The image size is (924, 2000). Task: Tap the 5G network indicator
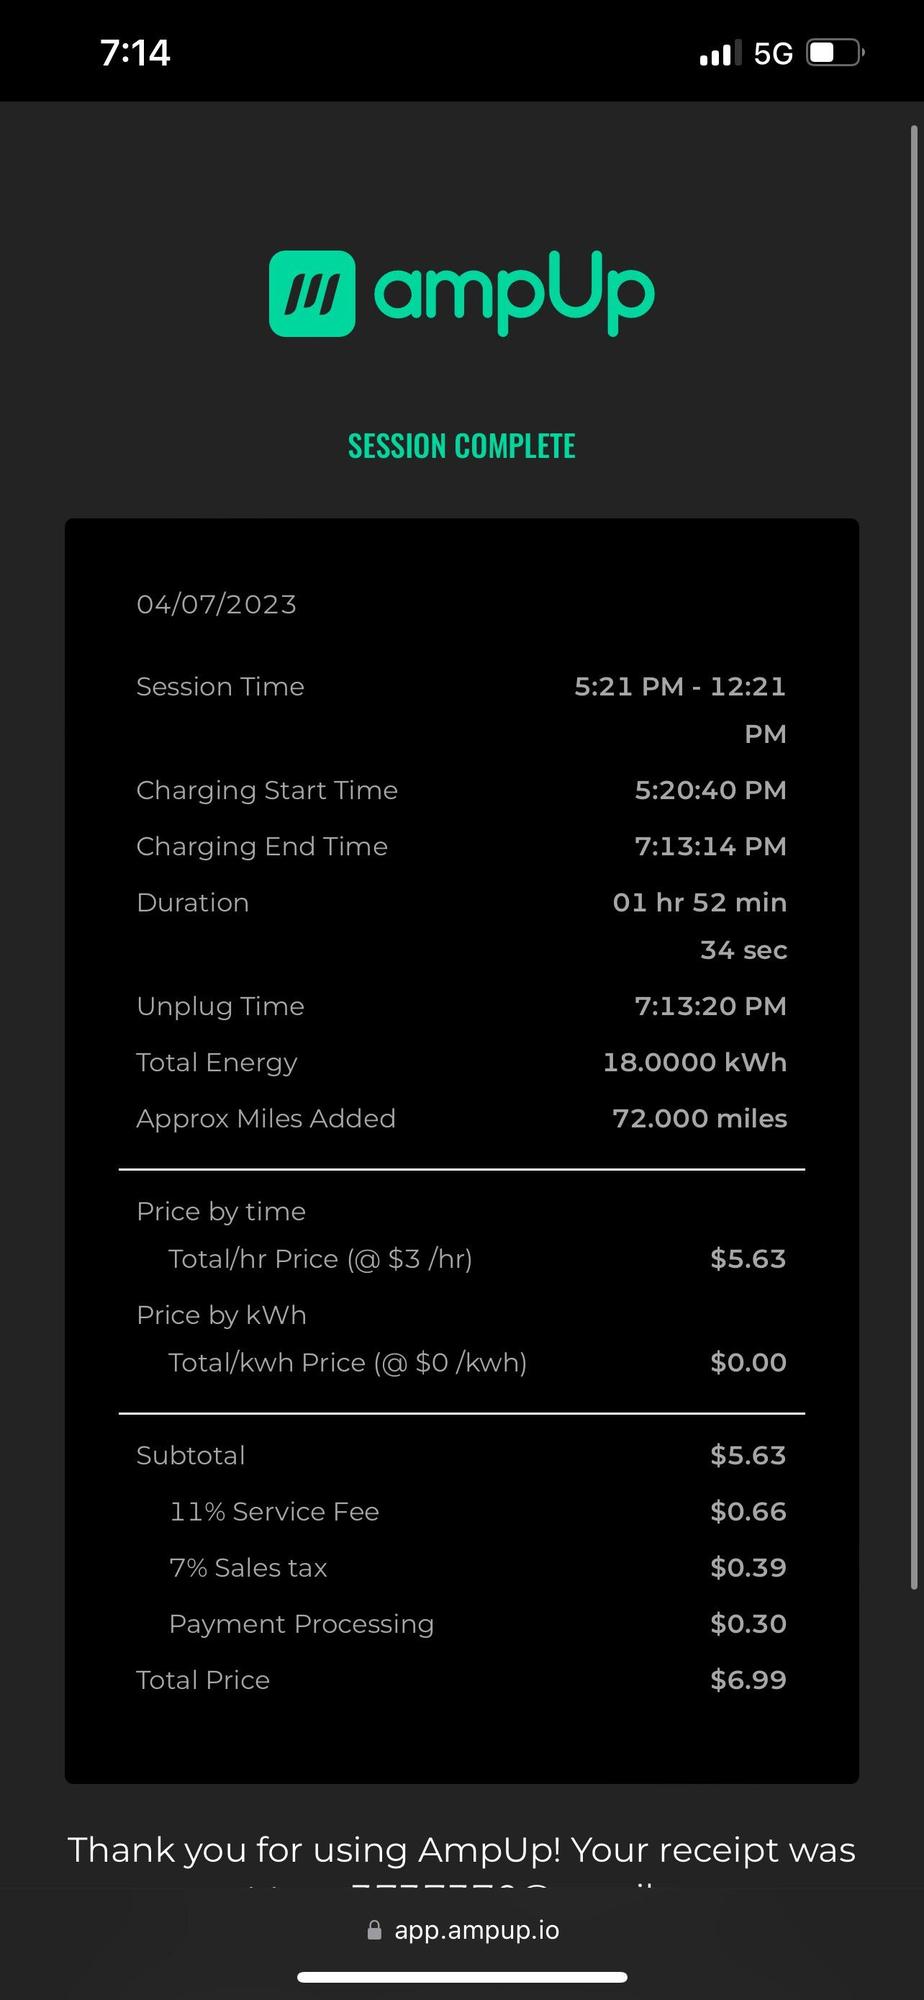click(x=773, y=53)
